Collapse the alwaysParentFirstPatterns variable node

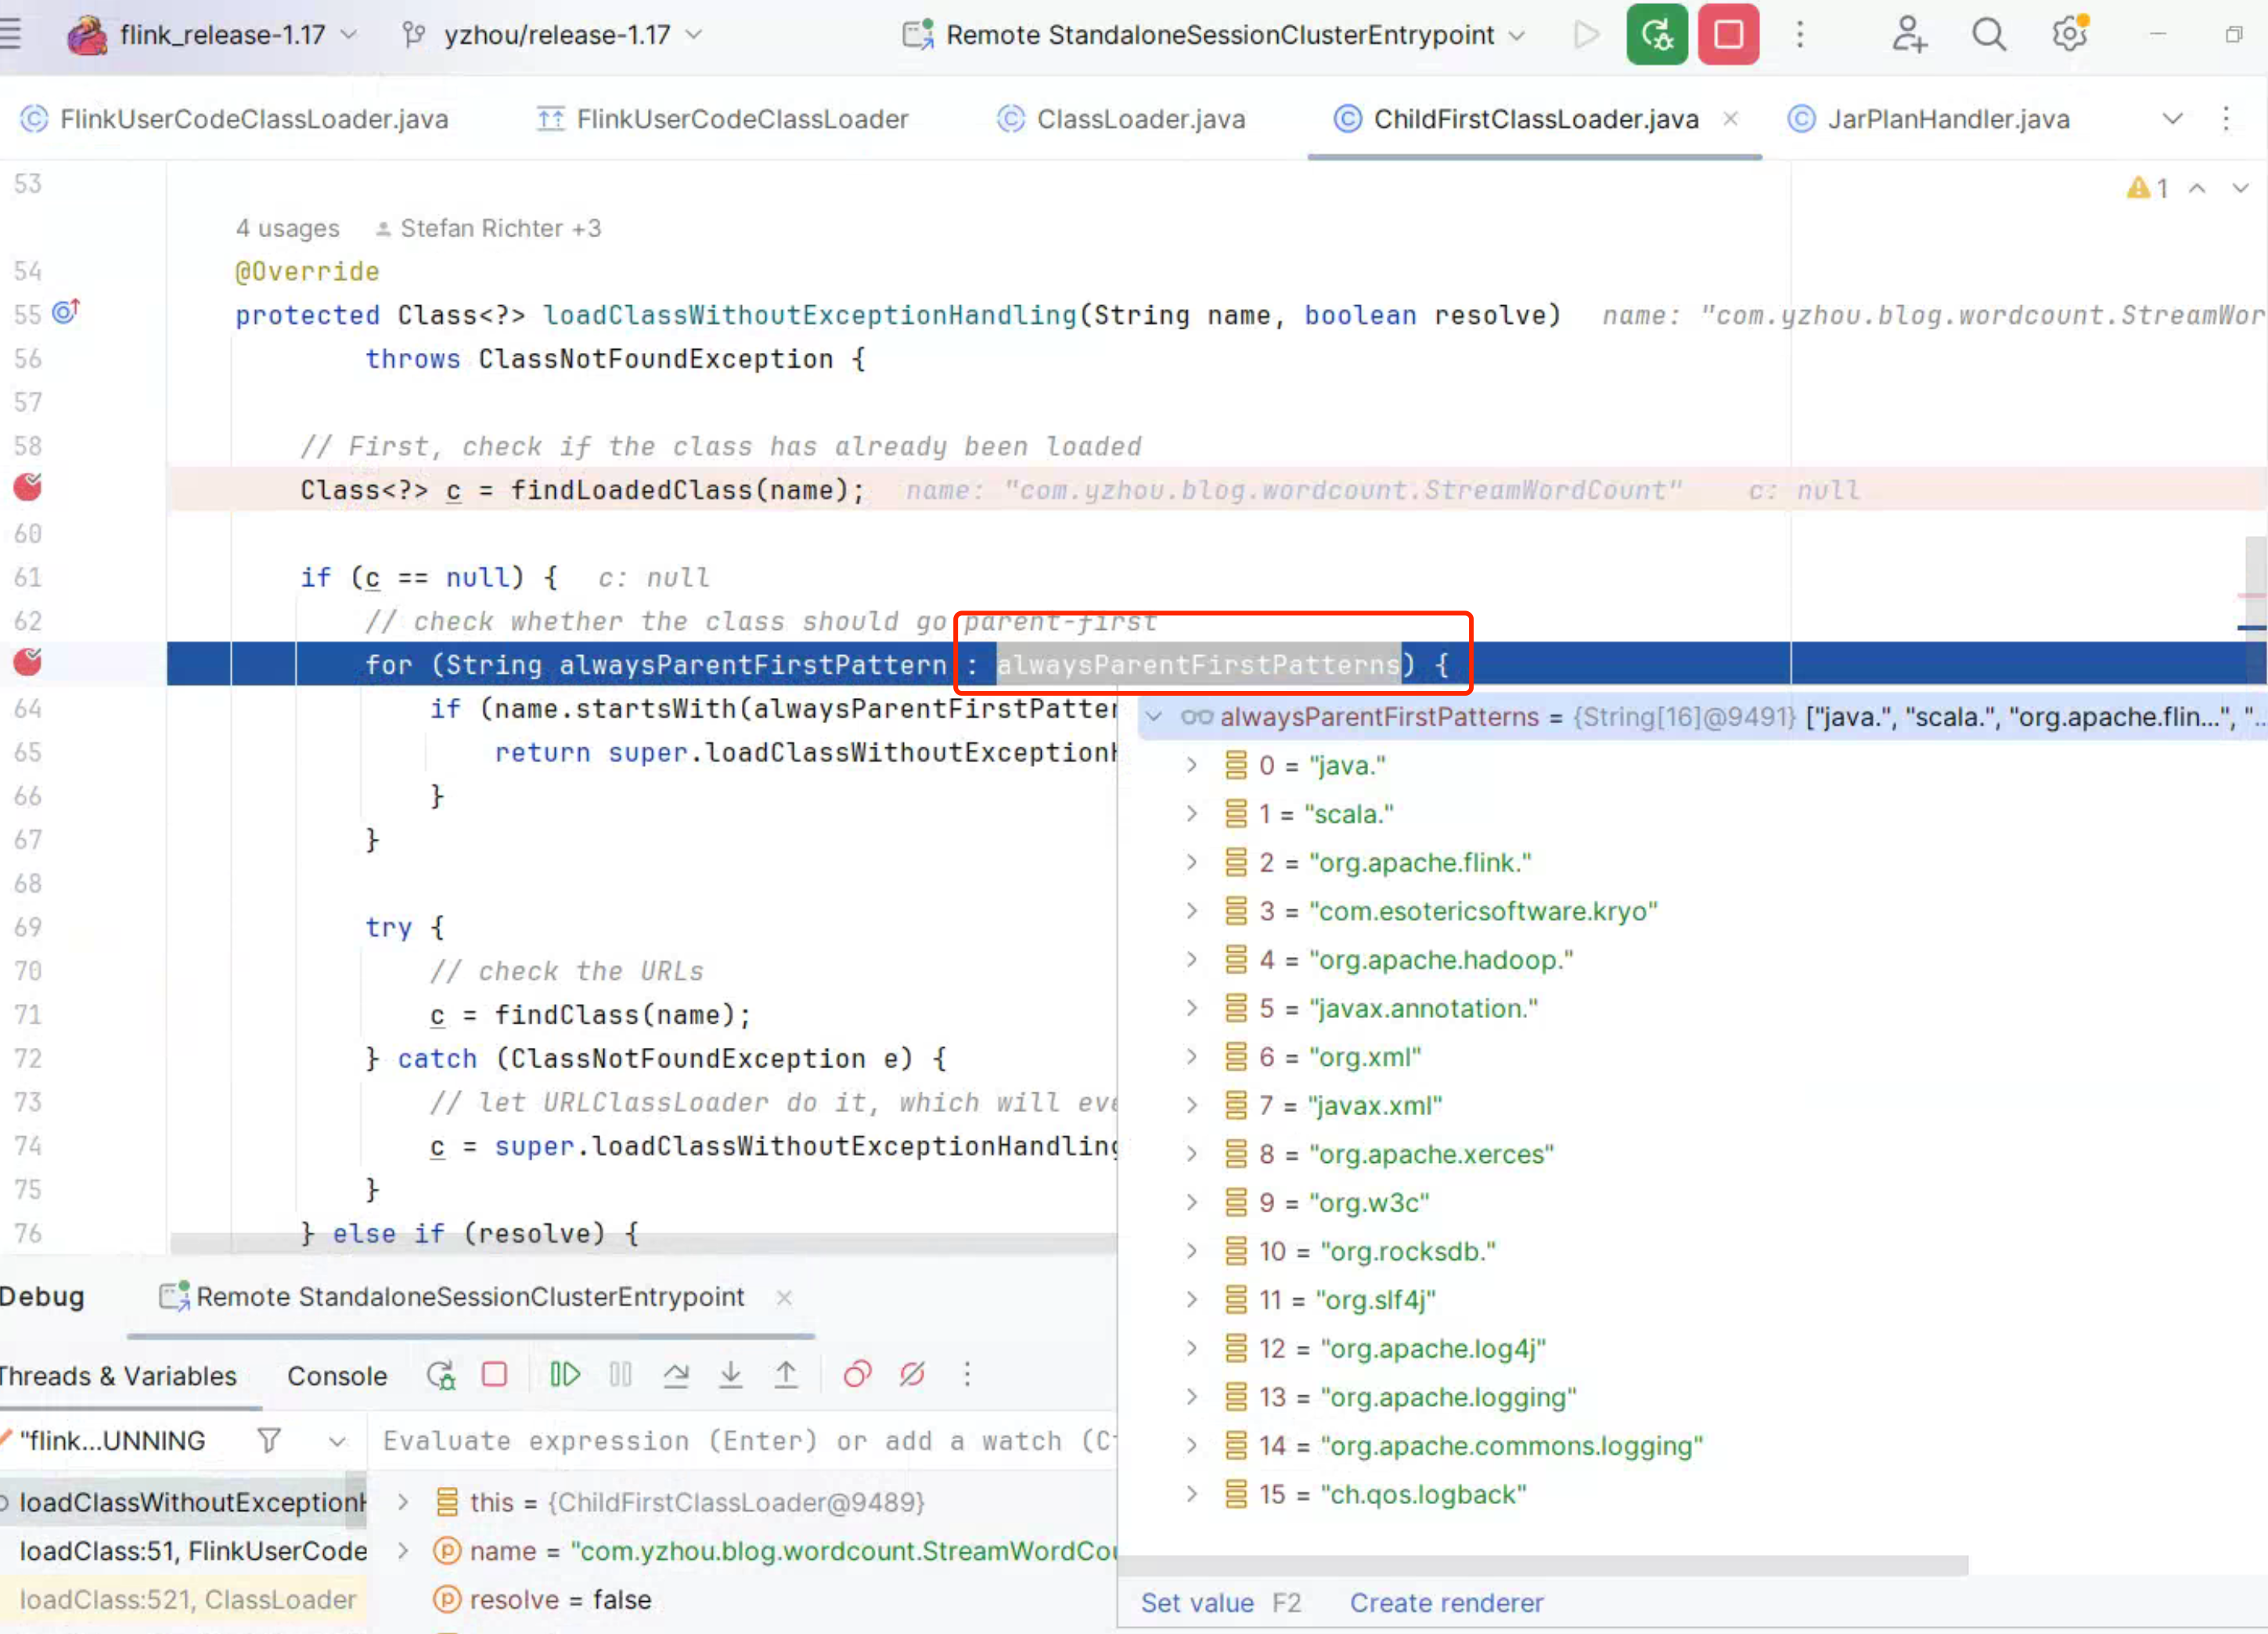[x=1154, y=717]
